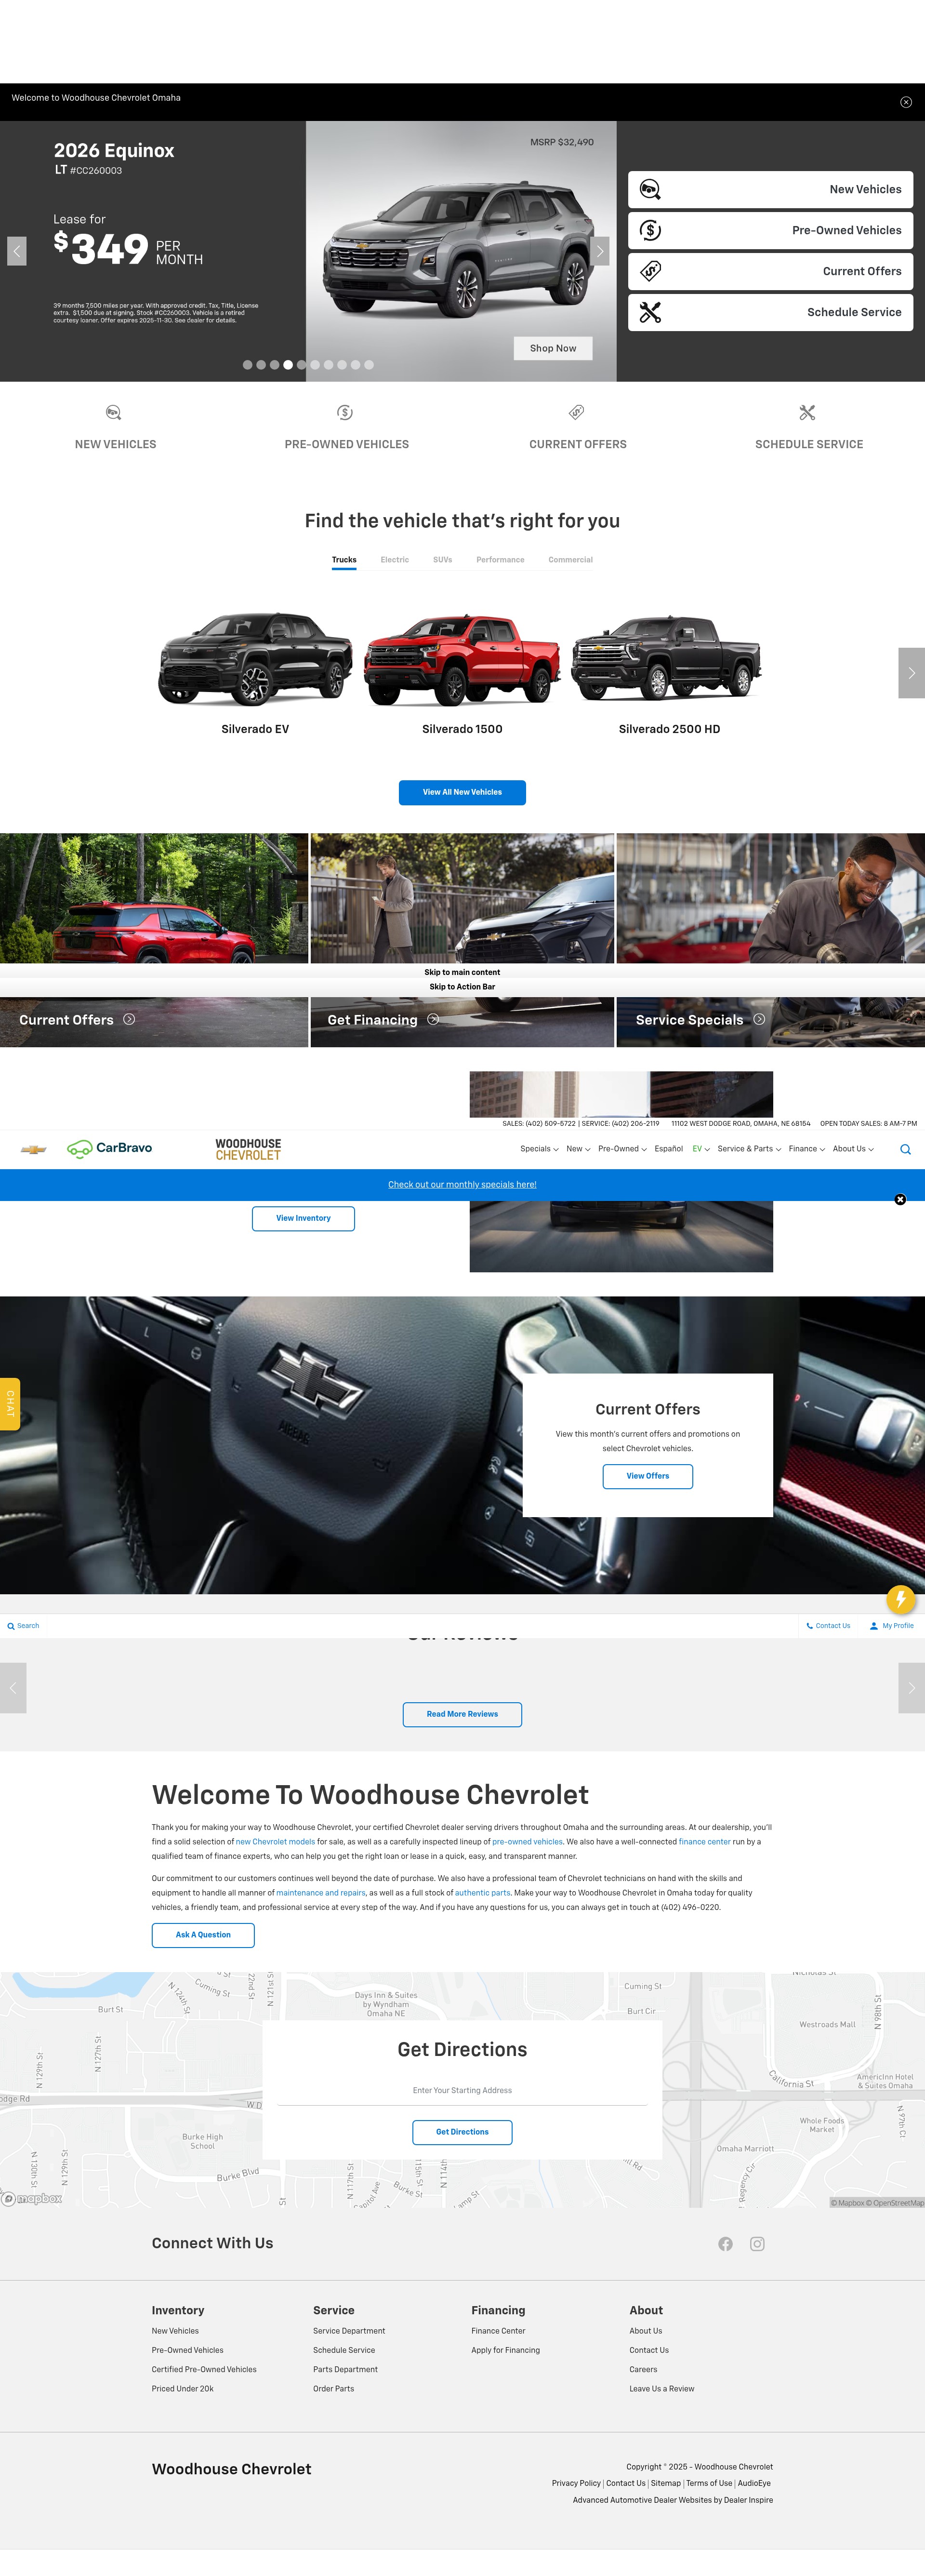Open the Get Financing tile arrow
The width and height of the screenshot is (925, 2576).
[433, 1019]
